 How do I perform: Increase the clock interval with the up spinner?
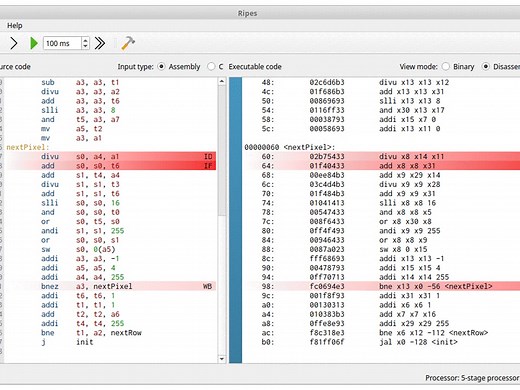pyautogui.click(x=85, y=40)
